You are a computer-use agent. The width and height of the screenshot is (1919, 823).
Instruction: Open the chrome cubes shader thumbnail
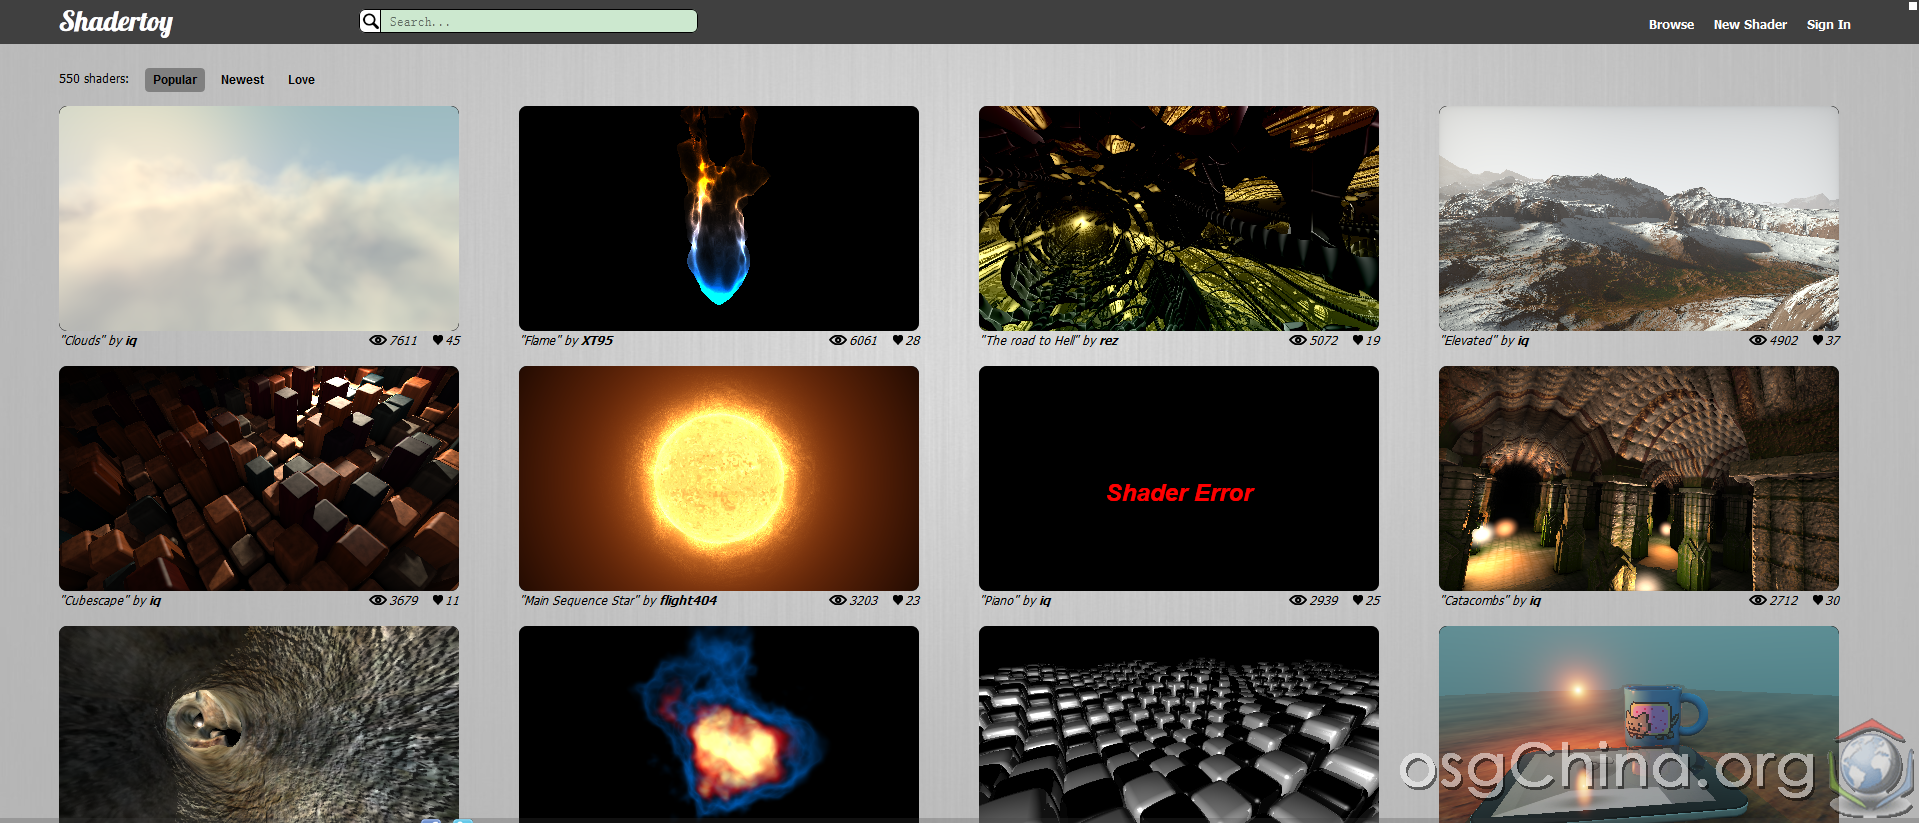(x=1179, y=724)
